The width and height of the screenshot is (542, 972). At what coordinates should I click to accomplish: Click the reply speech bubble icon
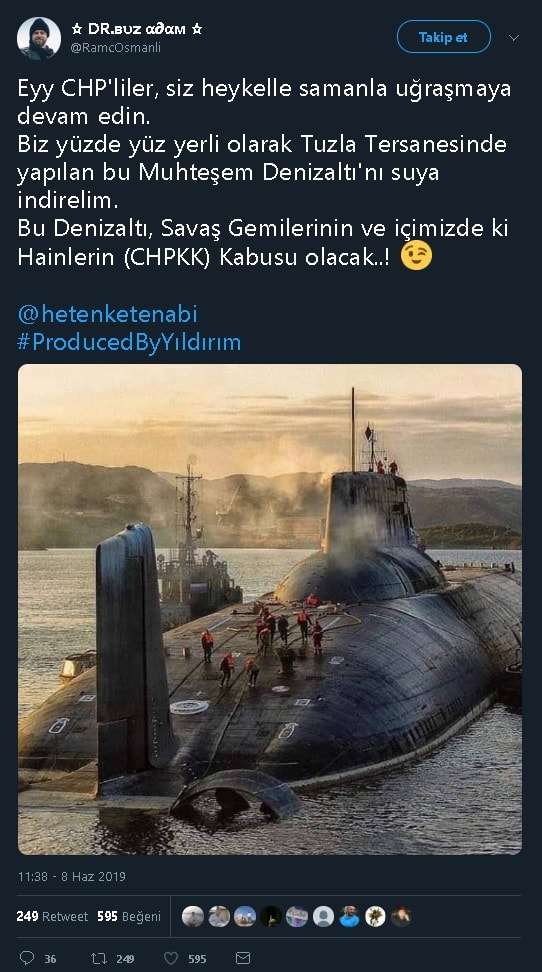27,958
